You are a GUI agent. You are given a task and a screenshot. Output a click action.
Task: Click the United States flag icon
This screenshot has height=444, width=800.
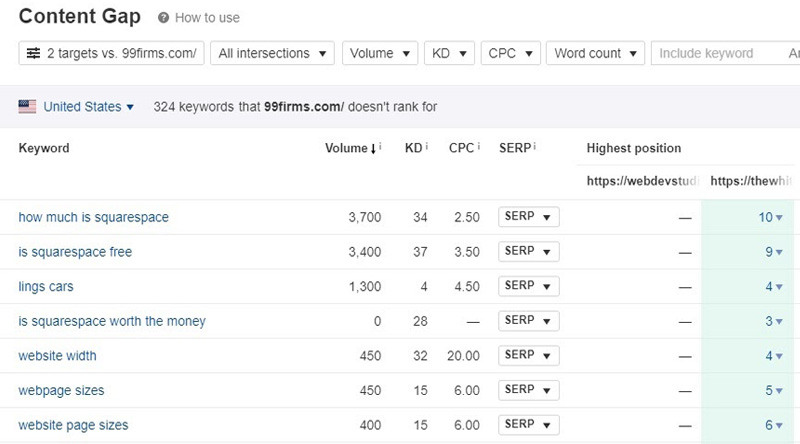tap(28, 107)
